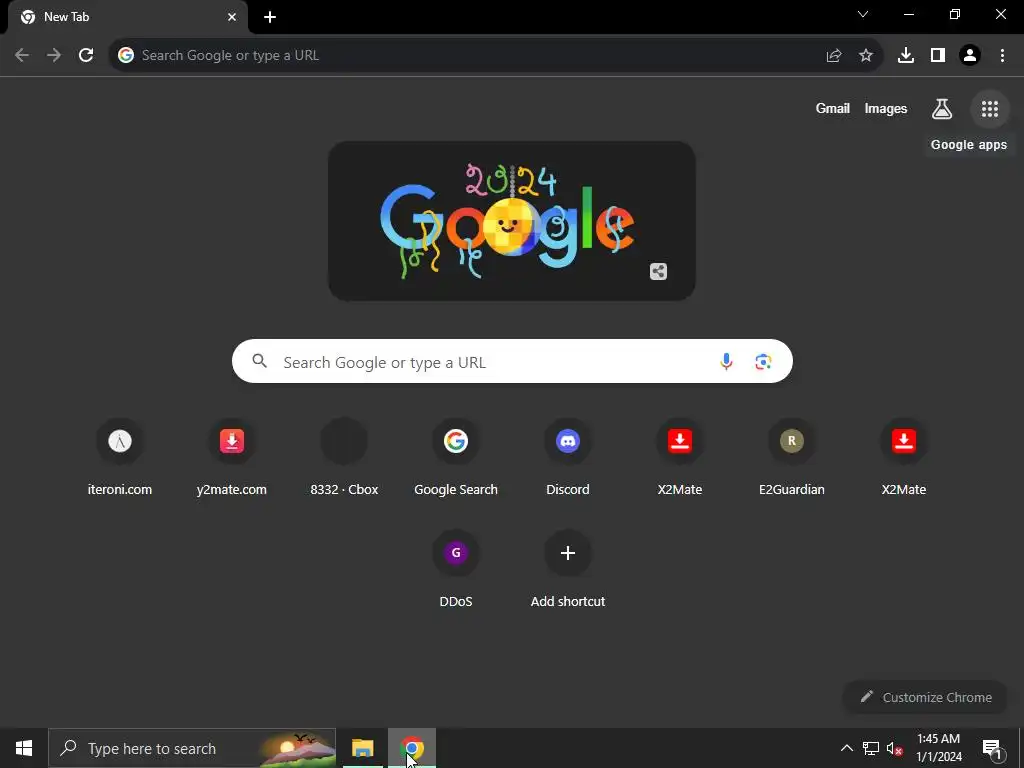The width and height of the screenshot is (1024, 768).
Task: Open the X2Mate shortcut after E2Guardian
Action: [x=904, y=457]
